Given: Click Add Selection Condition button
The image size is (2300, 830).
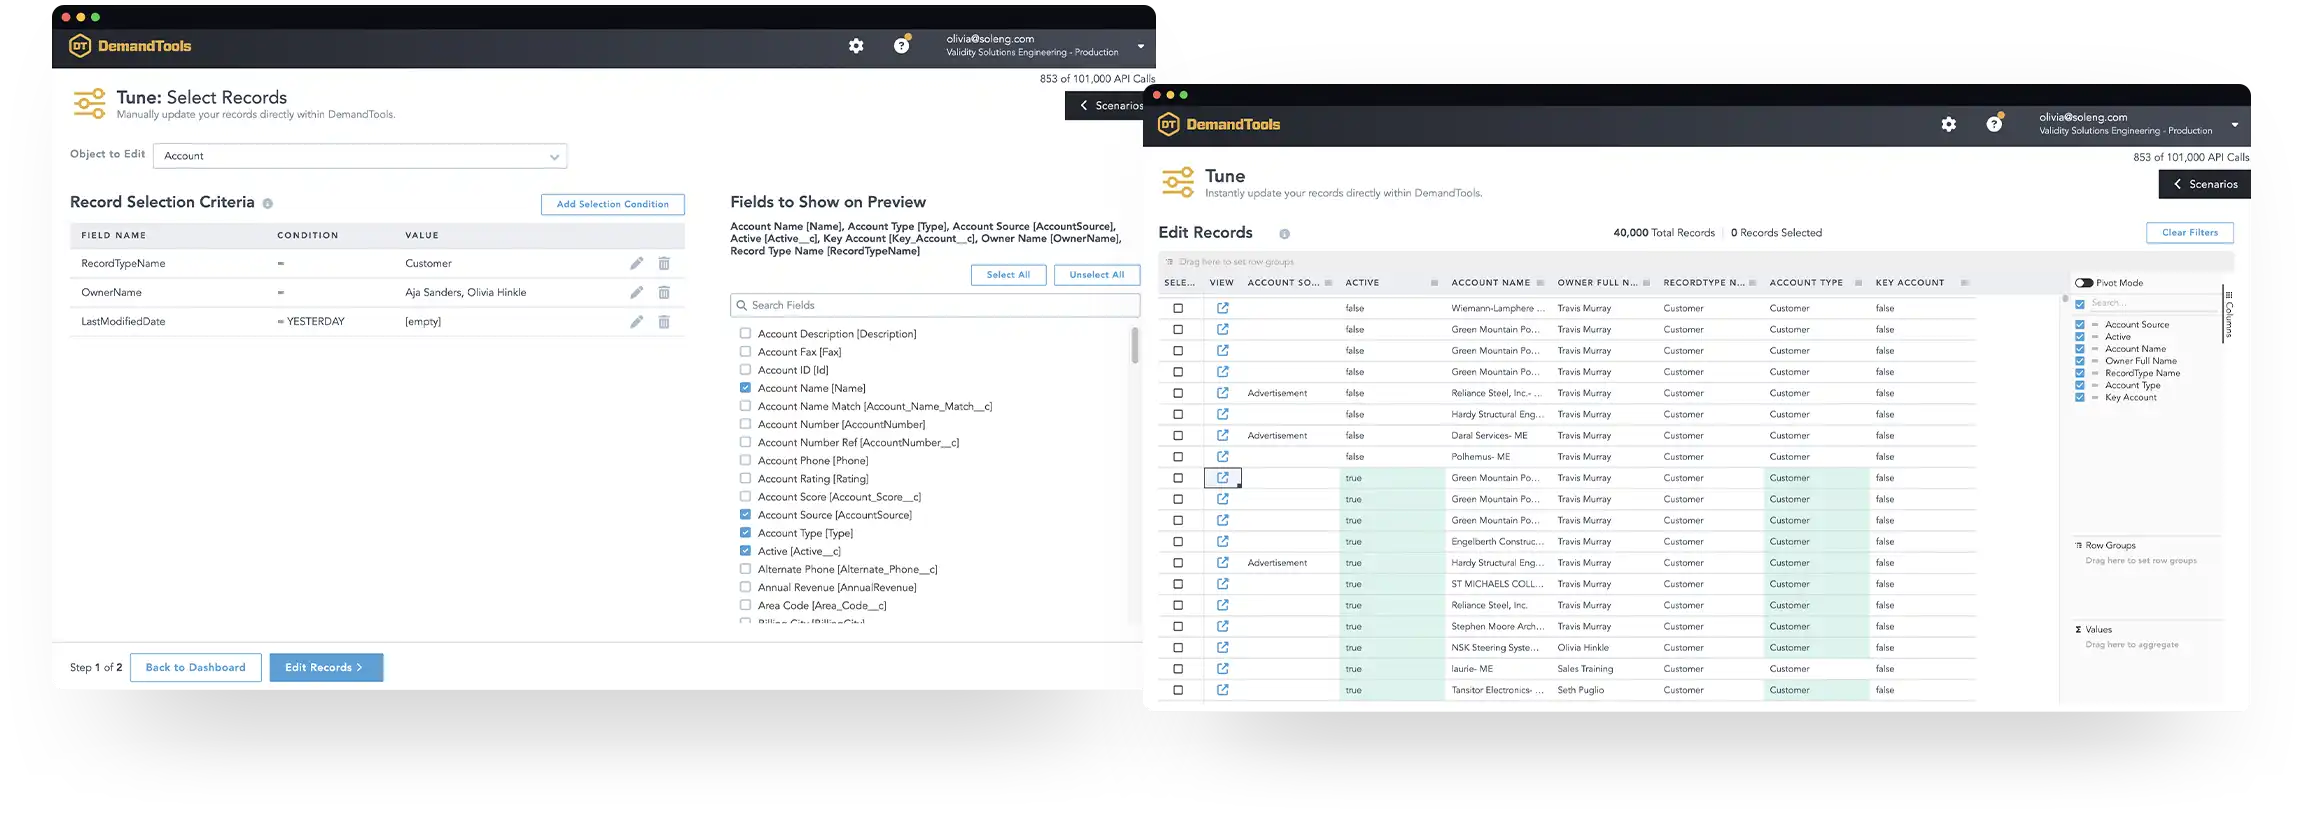Looking at the screenshot, I should point(613,204).
